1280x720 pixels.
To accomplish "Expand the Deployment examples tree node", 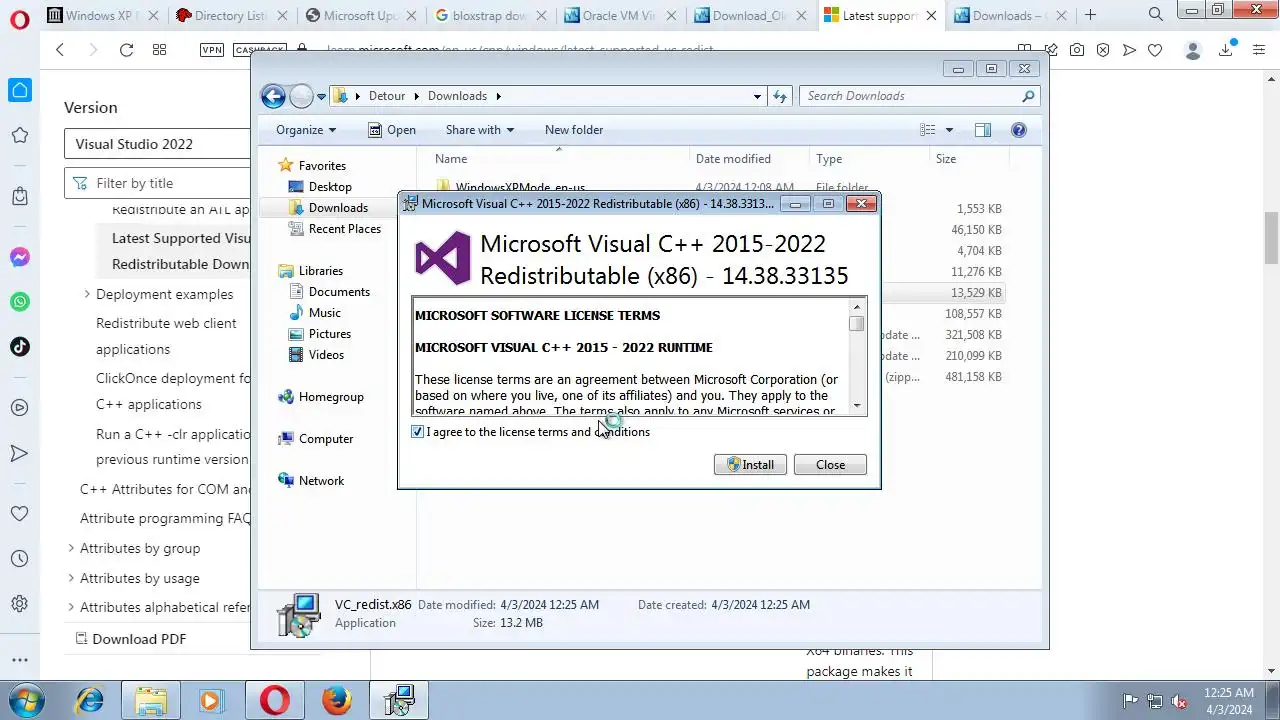I will click(87, 294).
